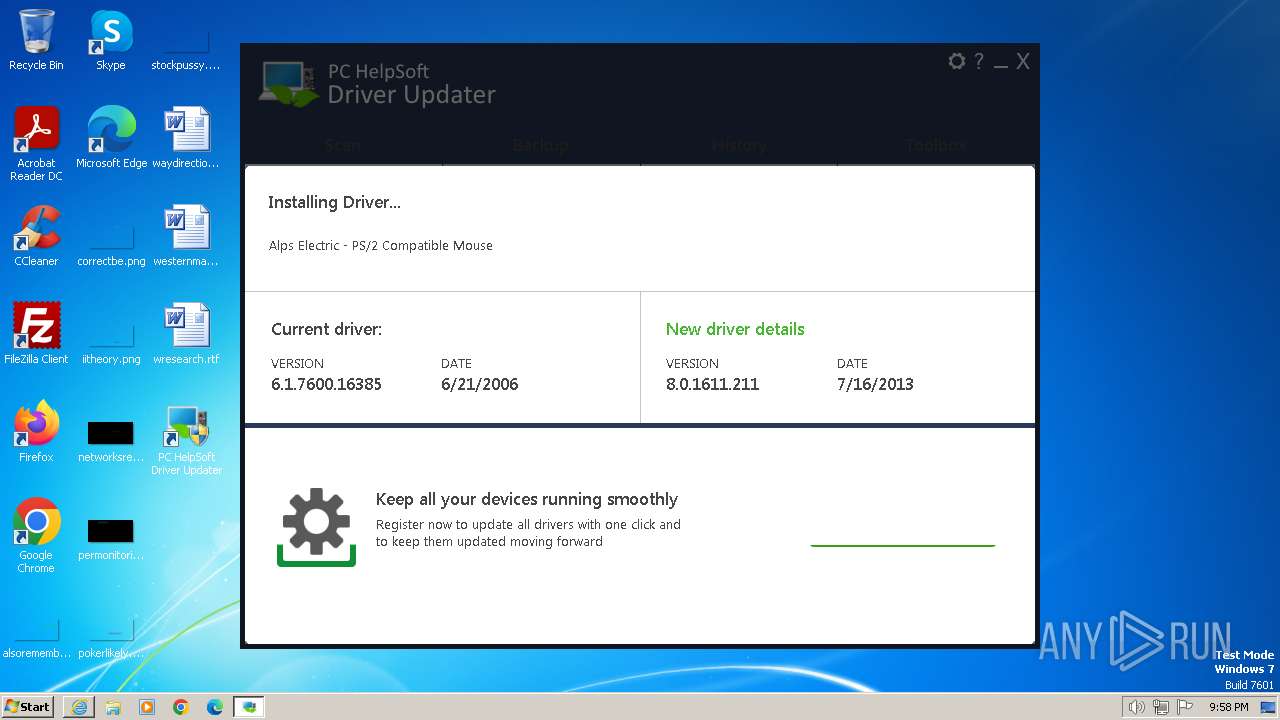Switch to the Toolbox tab

click(x=936, y=145)
